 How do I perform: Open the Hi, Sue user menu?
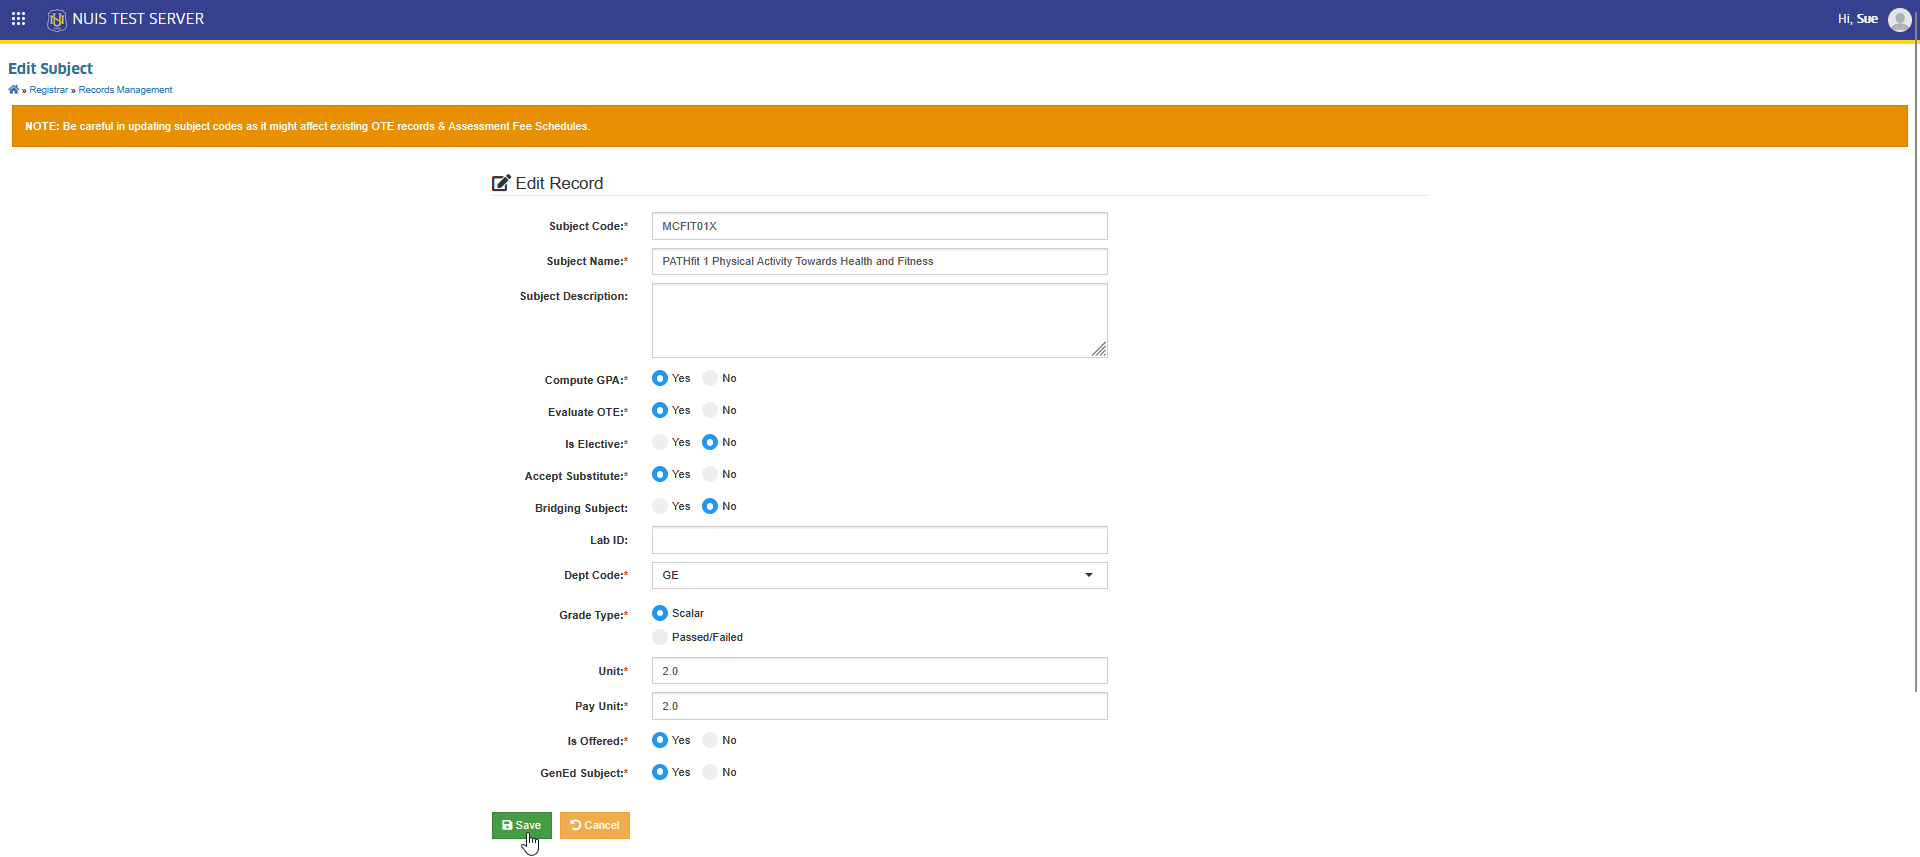pyautogui.click(x=1857, y=19)
